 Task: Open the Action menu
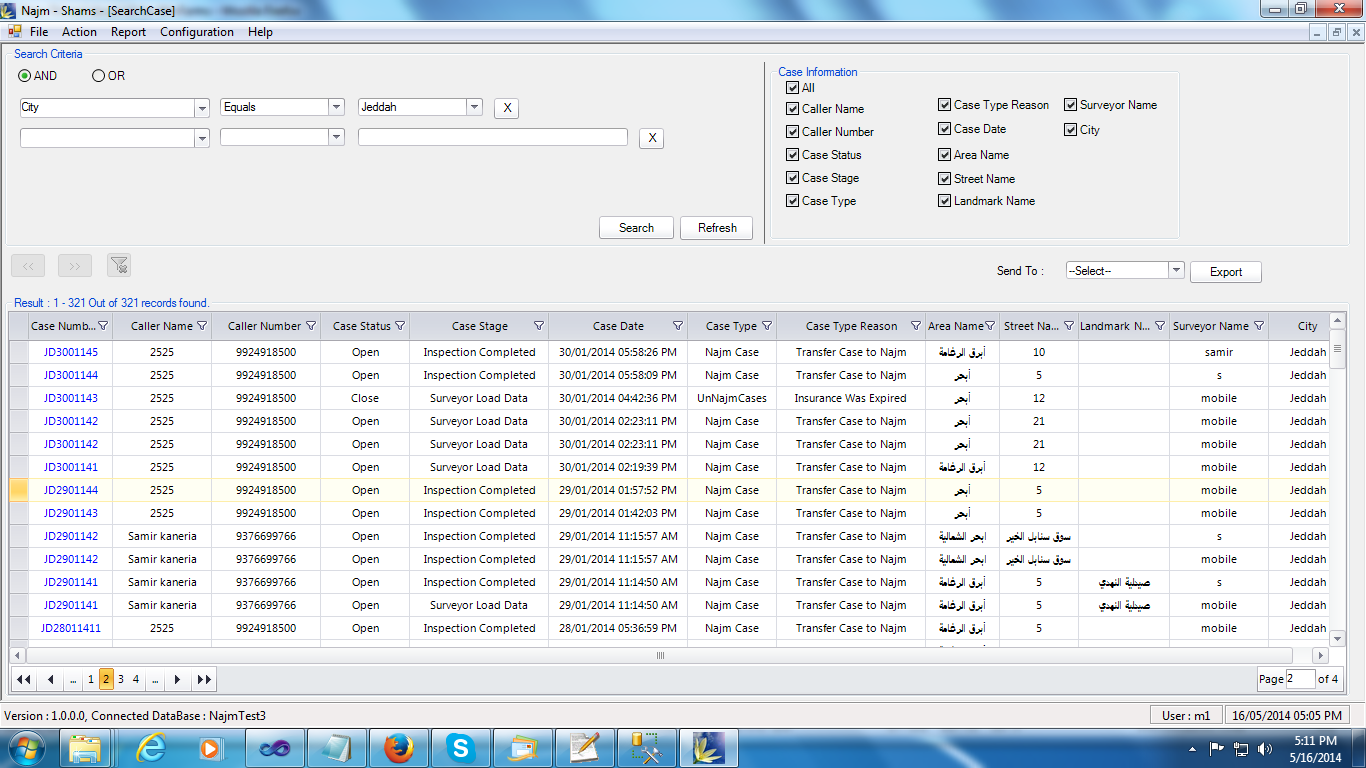(x=79, y=32)
